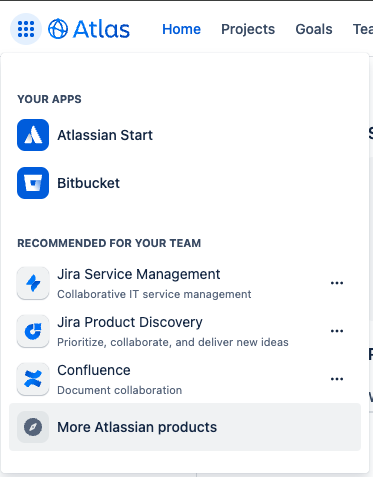This screenshot has width=373, height=477.
Task: Select the Confluence icon
Action: point(33,379)
